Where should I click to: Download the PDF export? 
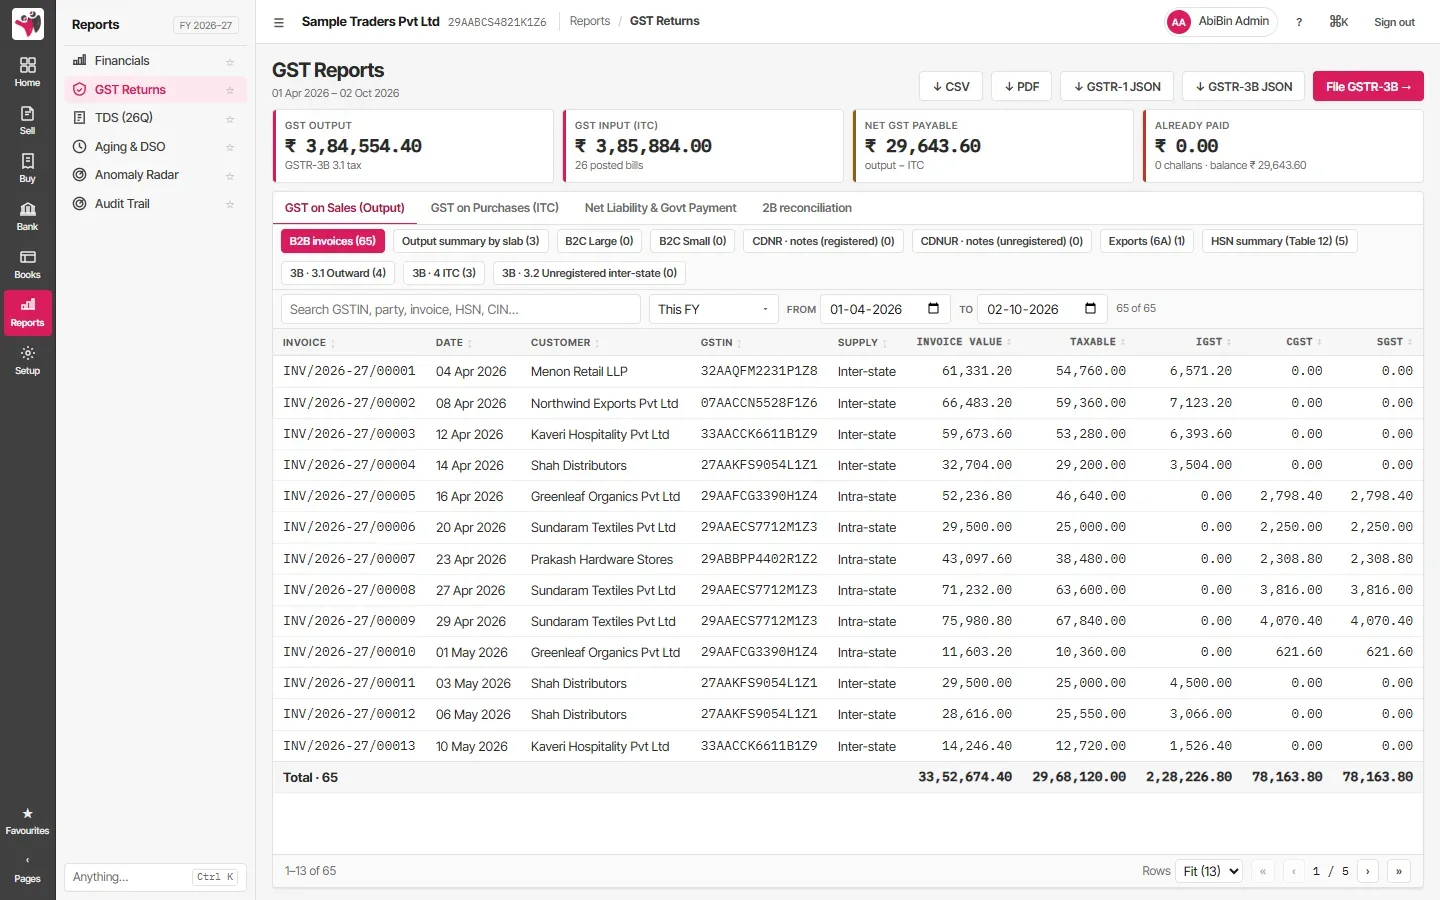[x=1021, y=86]
